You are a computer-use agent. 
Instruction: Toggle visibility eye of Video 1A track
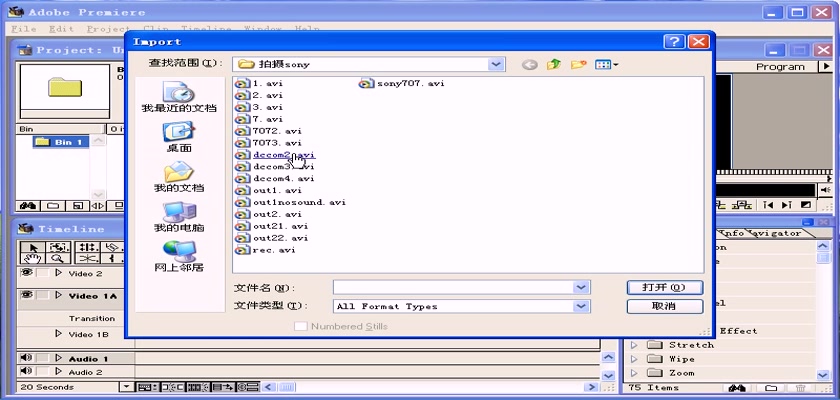26,295
